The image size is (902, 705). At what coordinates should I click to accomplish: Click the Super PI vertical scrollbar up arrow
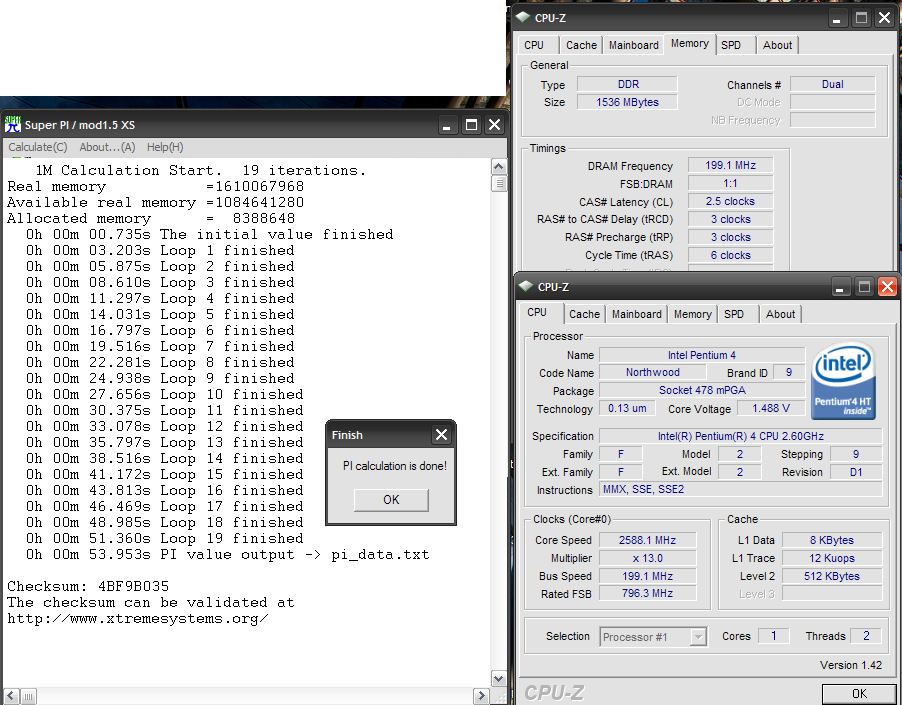click(x=499, y=167)
